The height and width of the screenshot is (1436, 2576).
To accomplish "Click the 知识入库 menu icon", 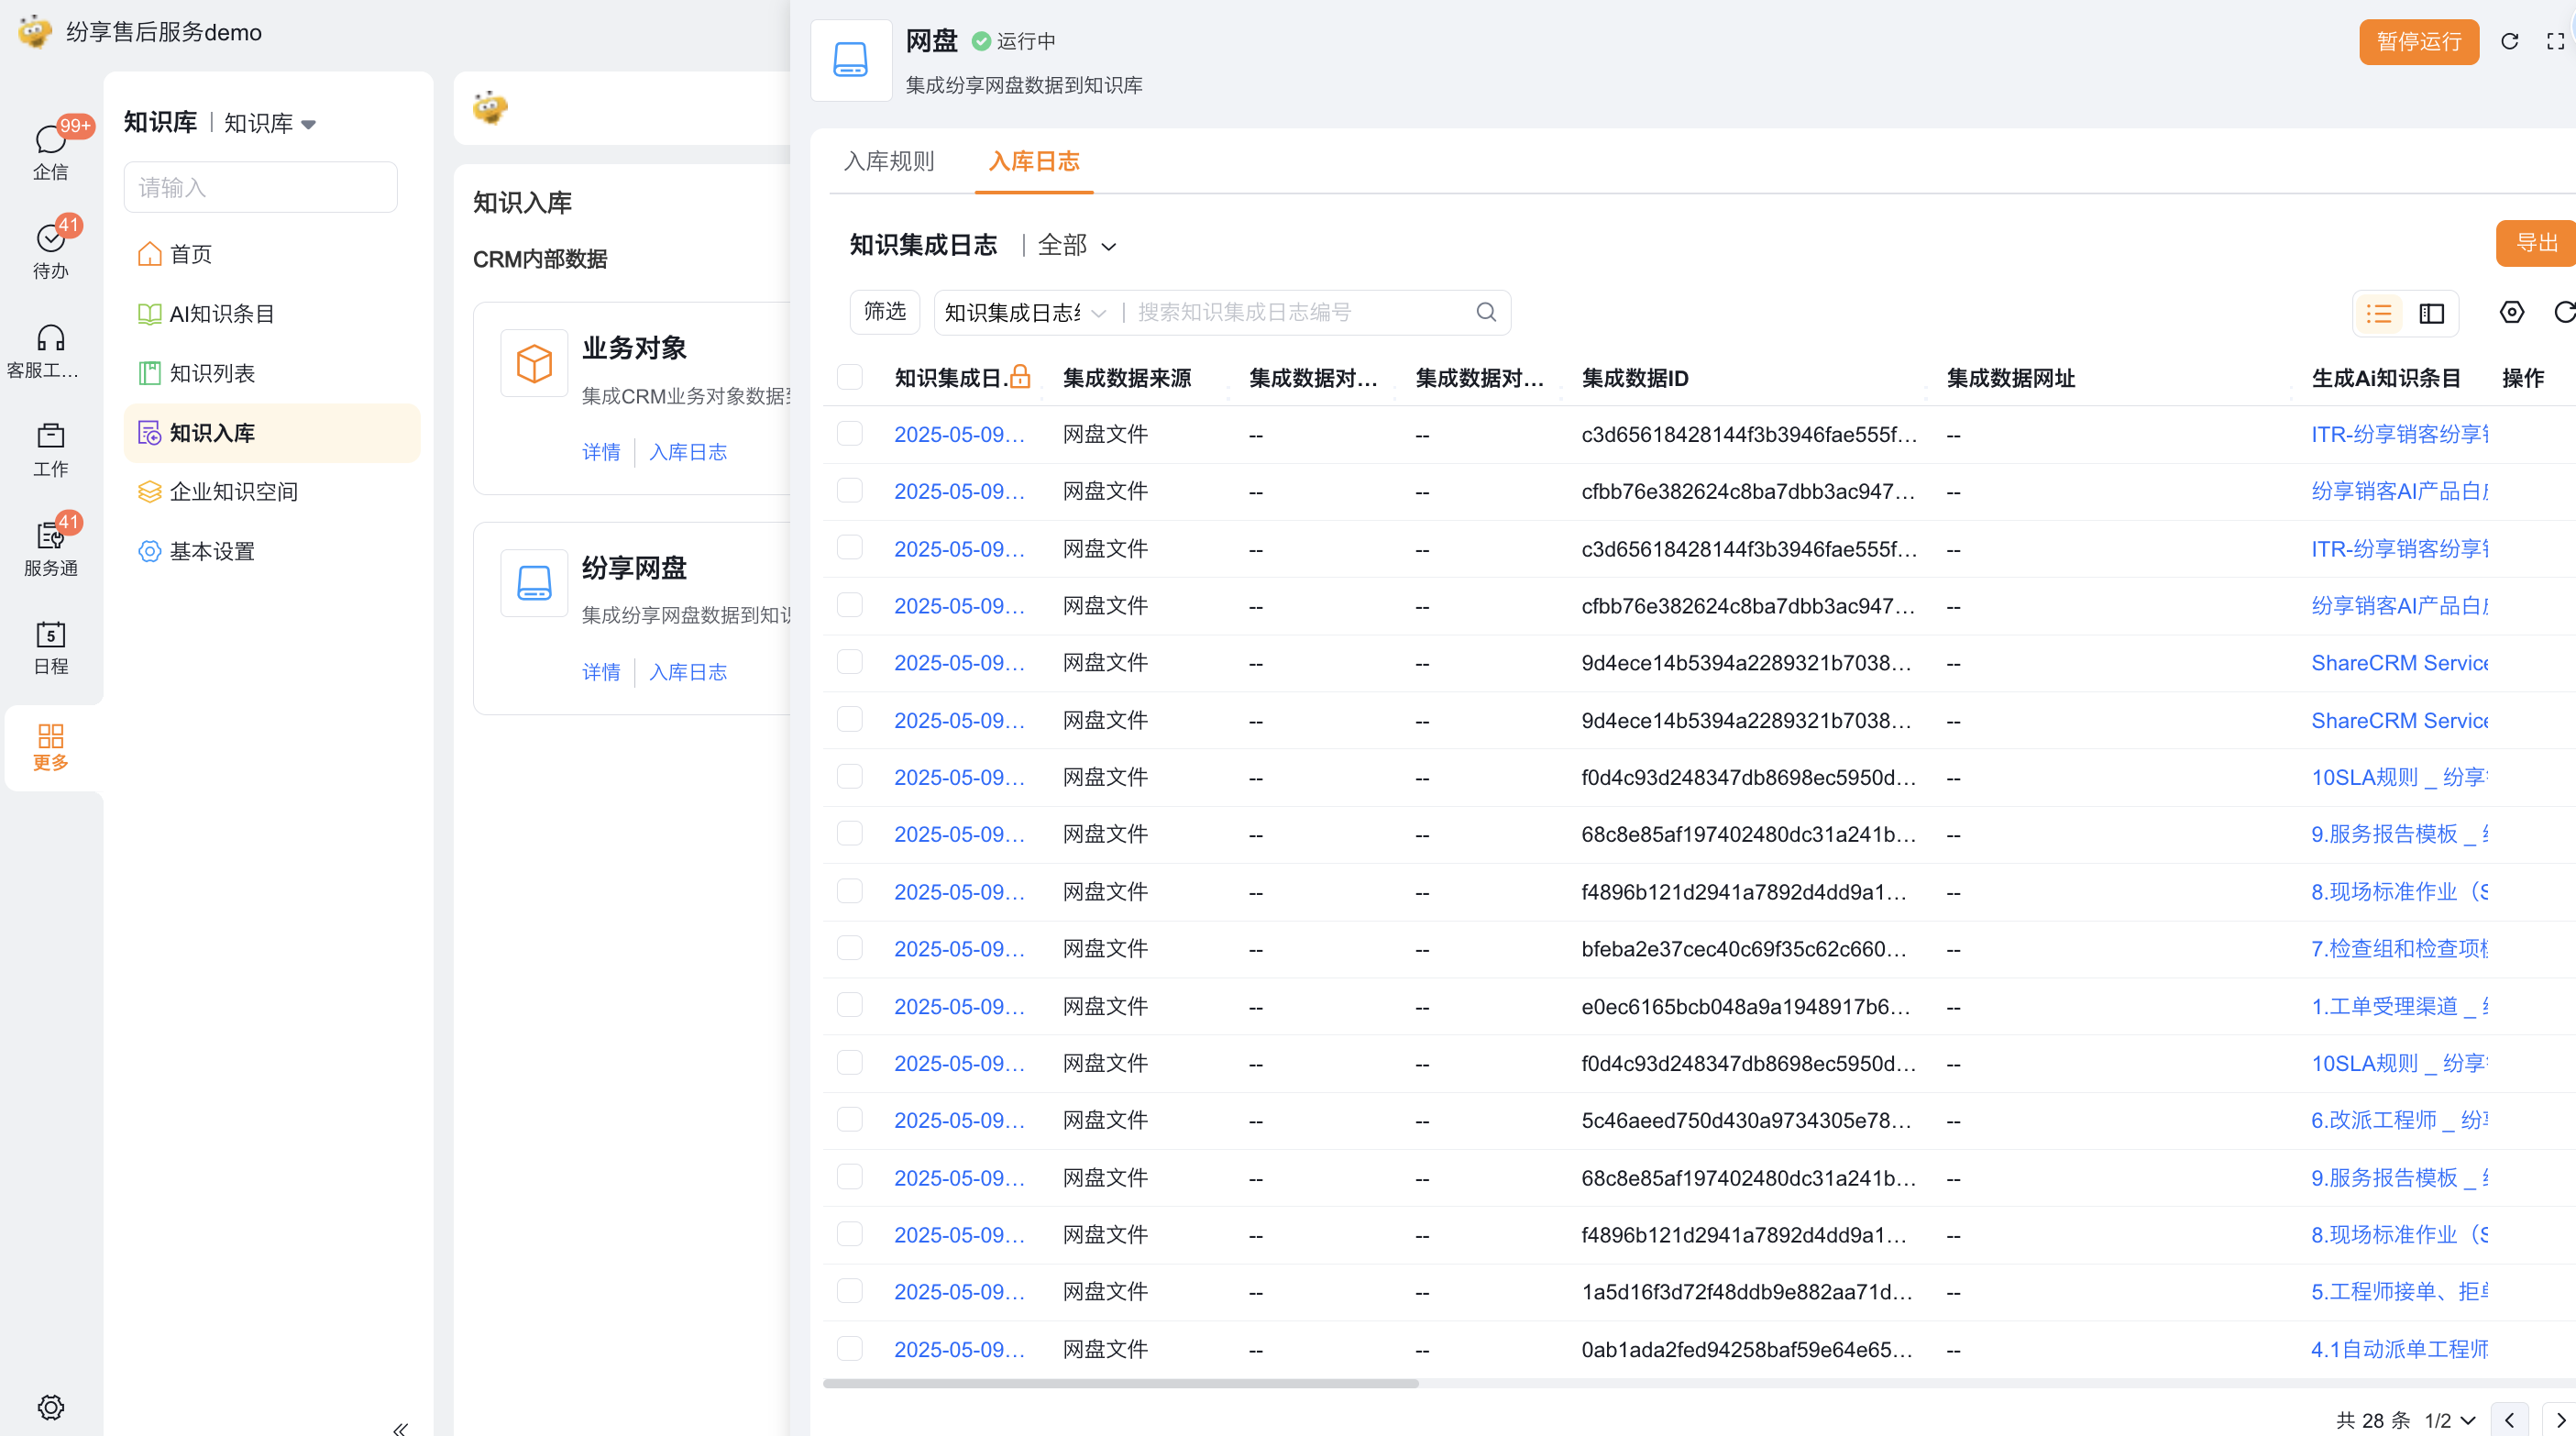I will click(149, 433).
